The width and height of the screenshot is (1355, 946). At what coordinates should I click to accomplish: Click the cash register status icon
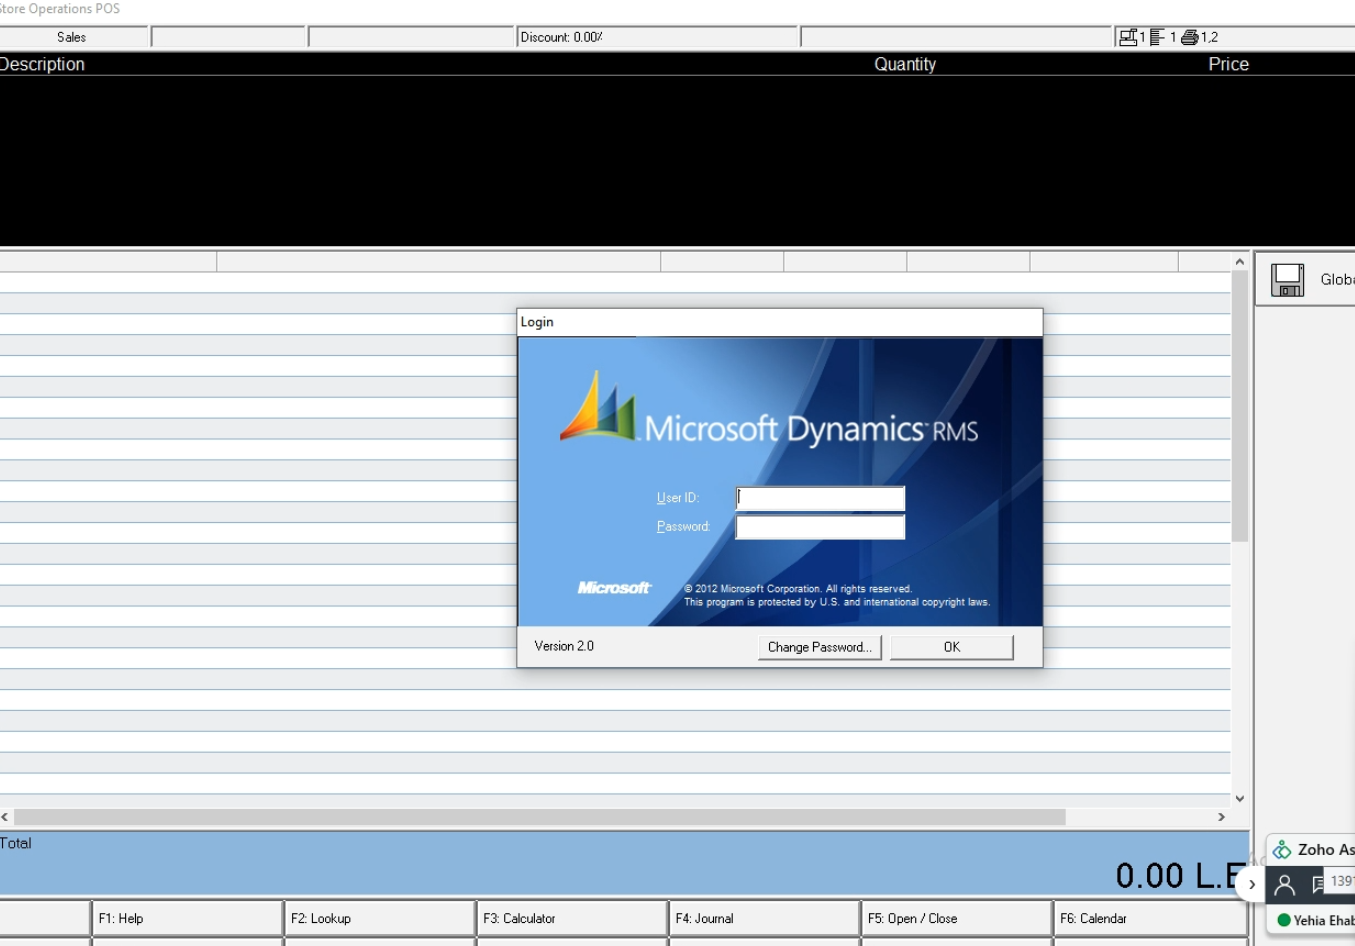(1128, 37)
